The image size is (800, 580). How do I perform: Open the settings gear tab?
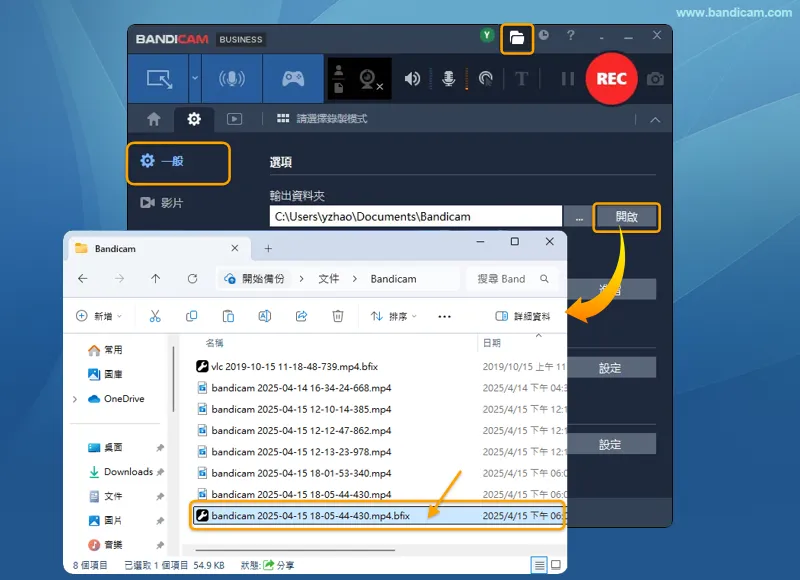[x=194, y=119]
